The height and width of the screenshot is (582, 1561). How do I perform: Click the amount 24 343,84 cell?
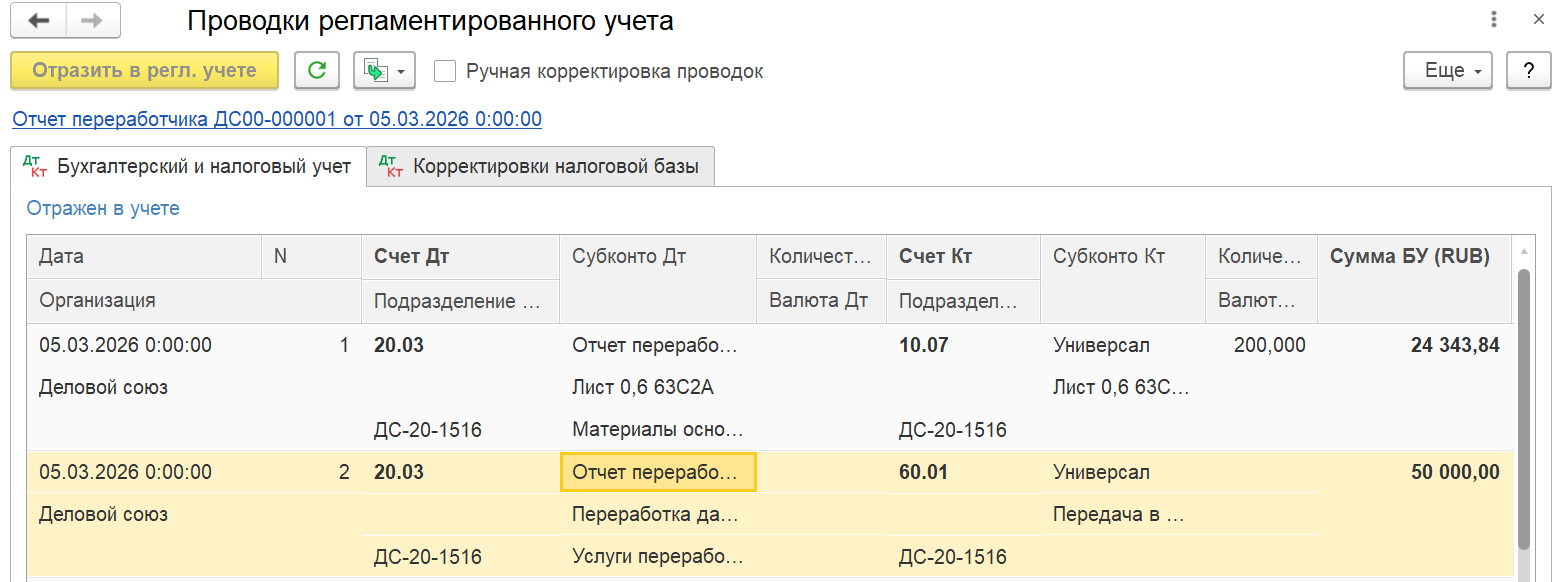coord(1413,345)
